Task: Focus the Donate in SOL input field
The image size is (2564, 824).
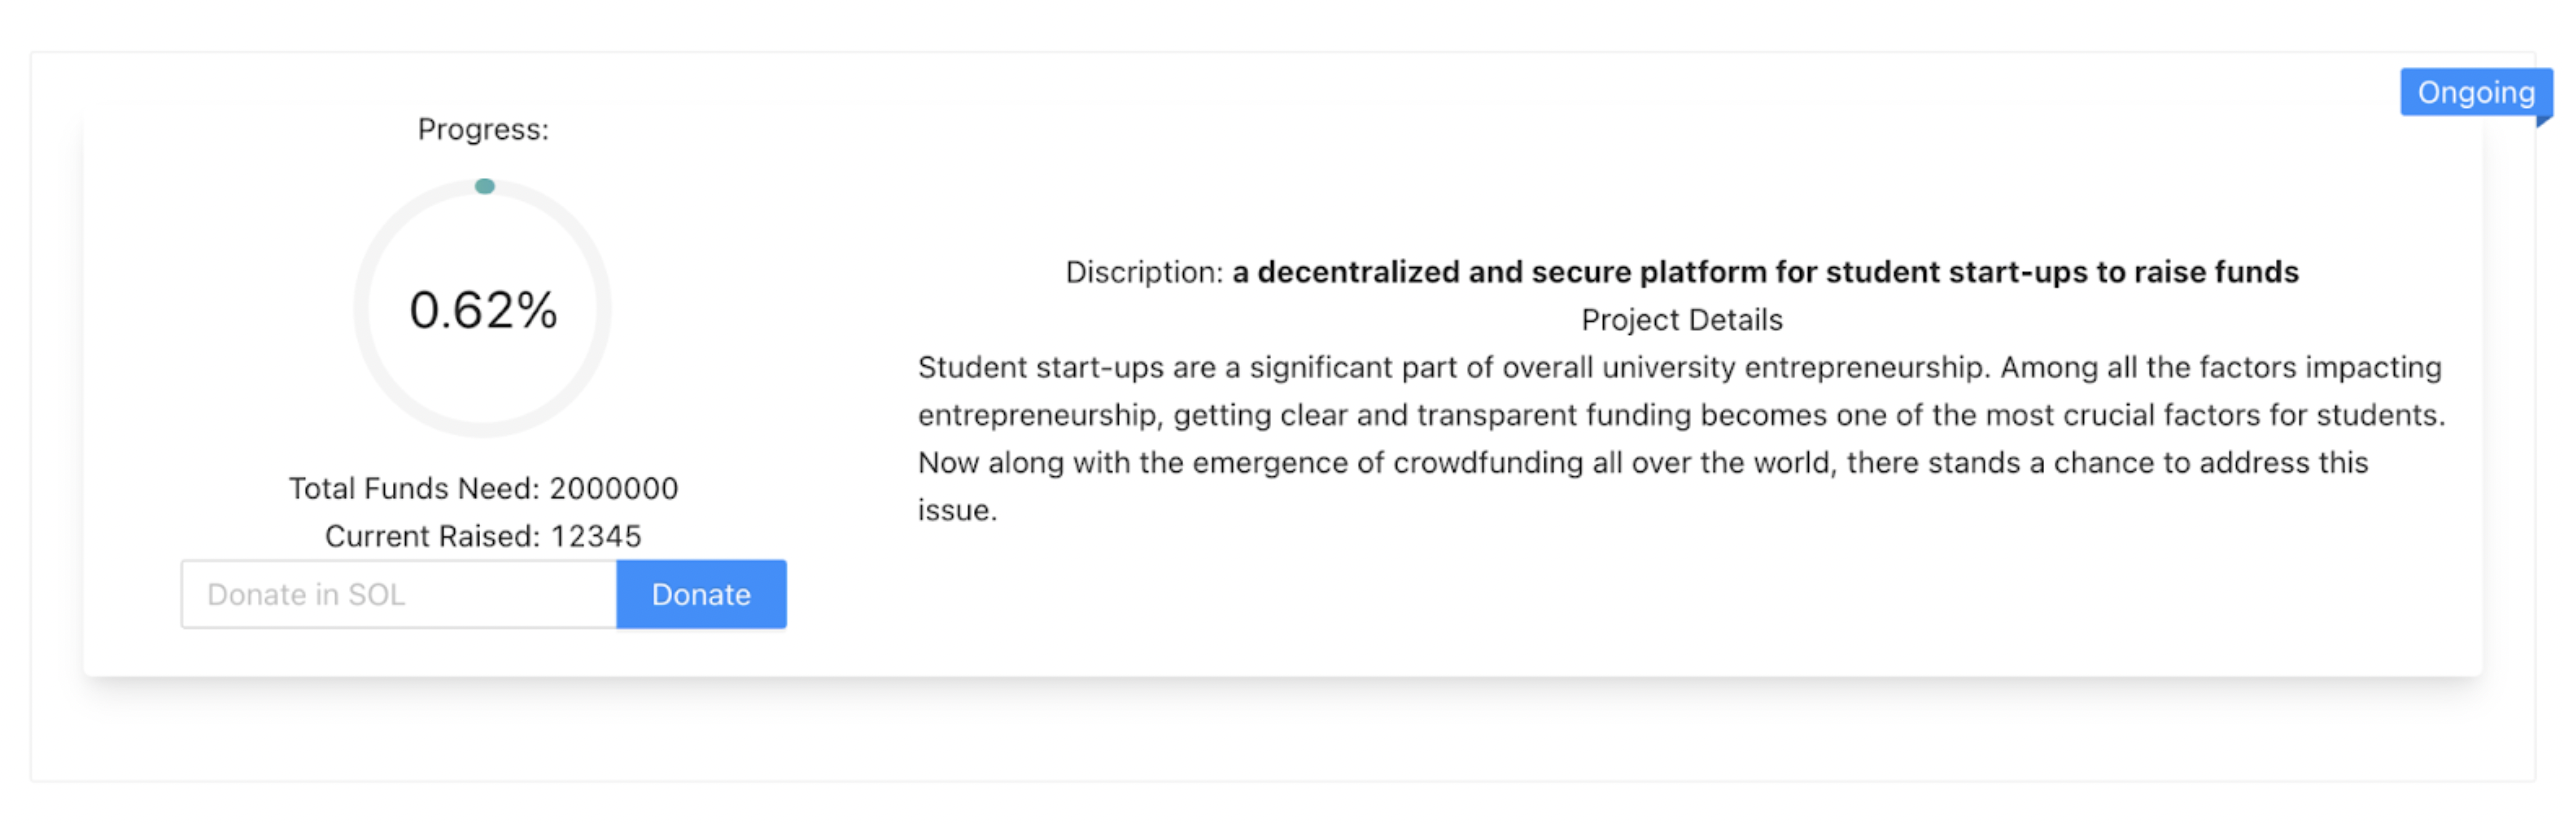Action: pyautogui.click(x=398, y=594)
